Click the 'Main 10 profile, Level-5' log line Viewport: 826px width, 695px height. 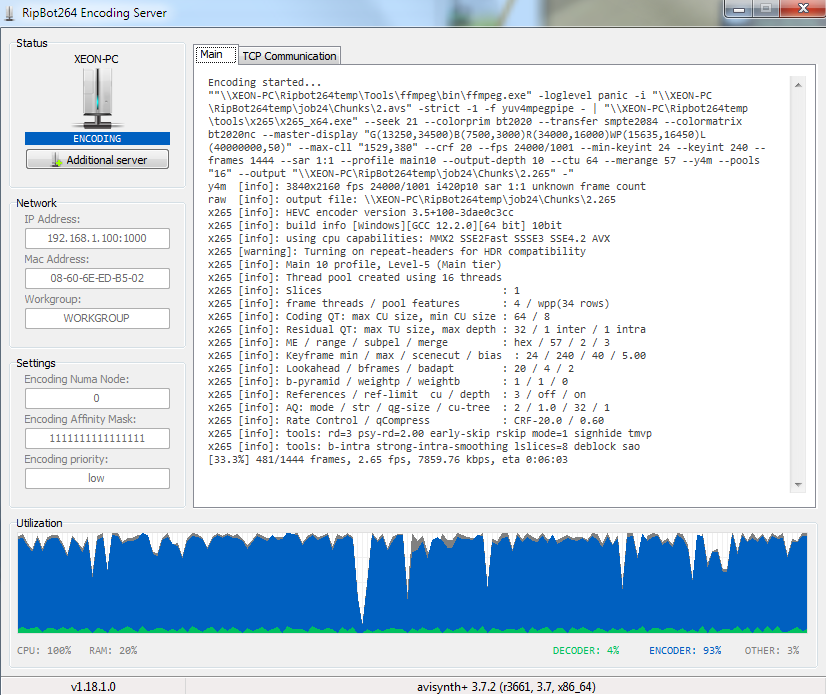355,265
